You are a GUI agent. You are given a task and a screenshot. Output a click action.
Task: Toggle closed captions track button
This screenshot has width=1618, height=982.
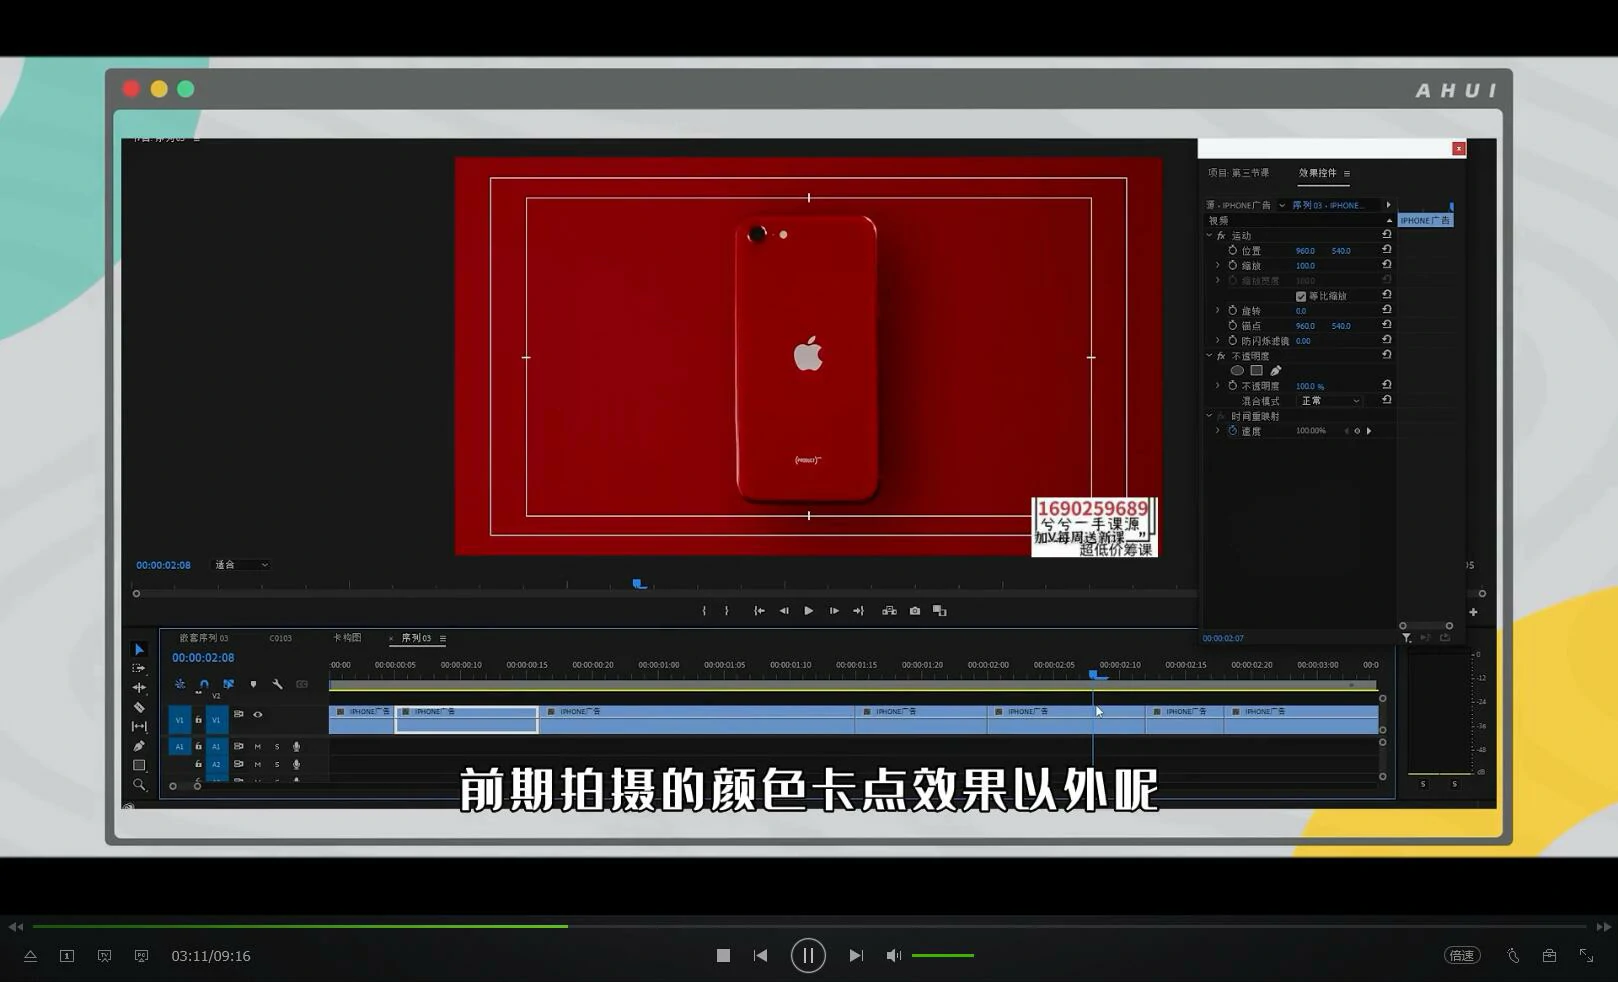pos(302,684)
